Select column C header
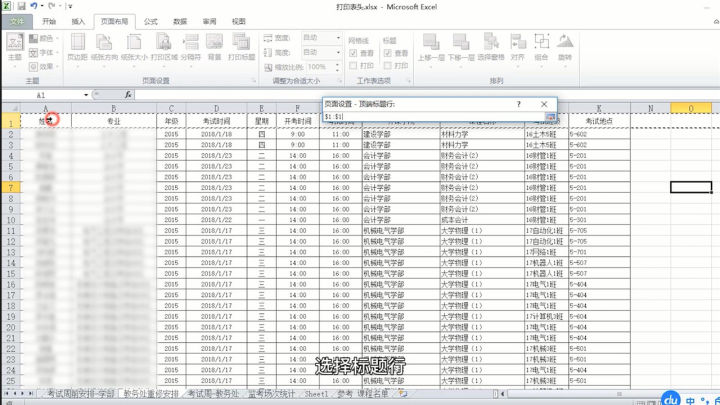This screenshot has height=405, width=720. click(171, 108)
